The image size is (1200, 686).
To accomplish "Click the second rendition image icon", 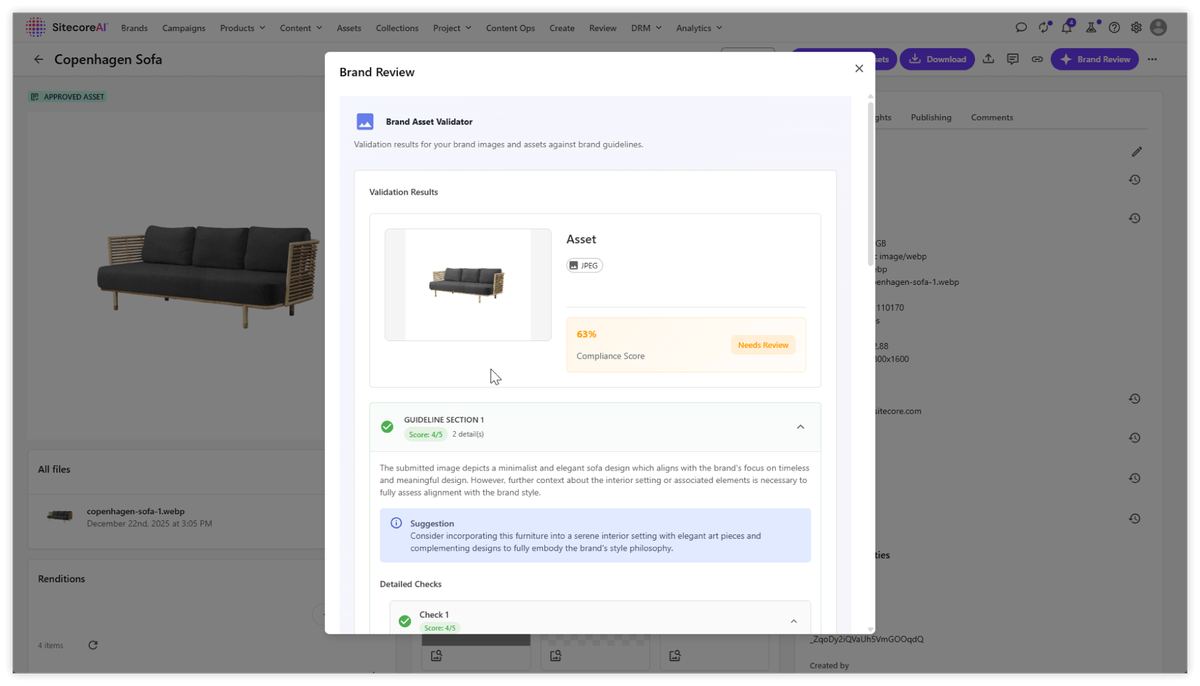I will (x=555, y=656).
